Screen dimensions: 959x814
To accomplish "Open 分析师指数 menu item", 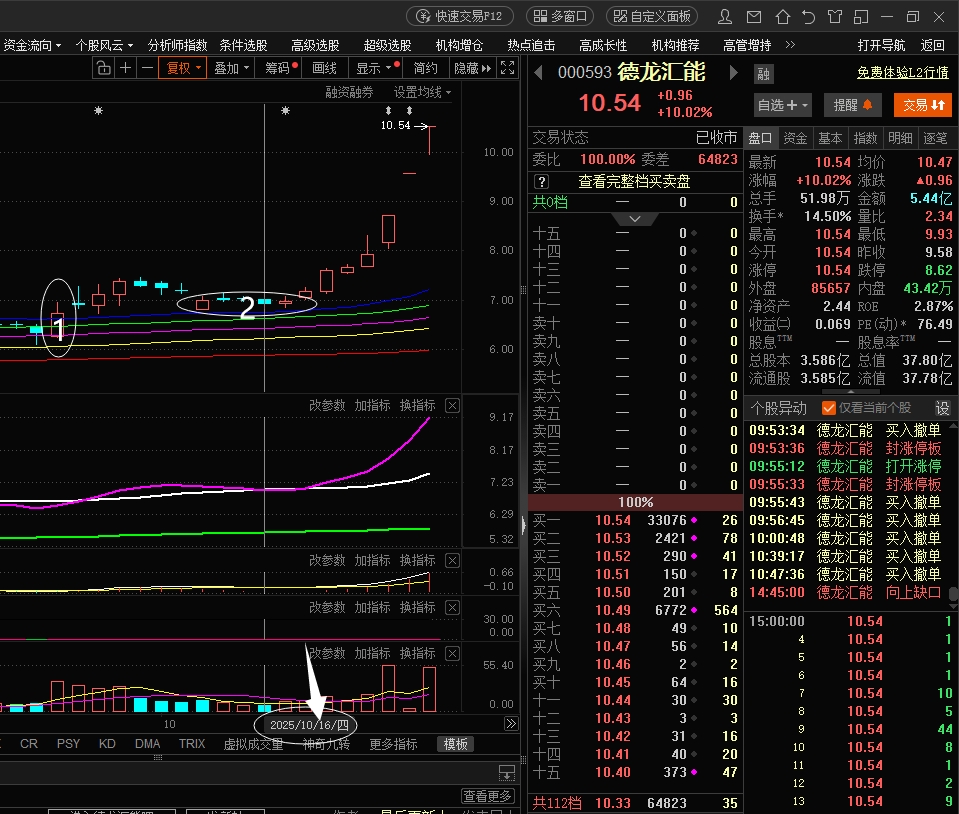I will (x=177, y=45).
